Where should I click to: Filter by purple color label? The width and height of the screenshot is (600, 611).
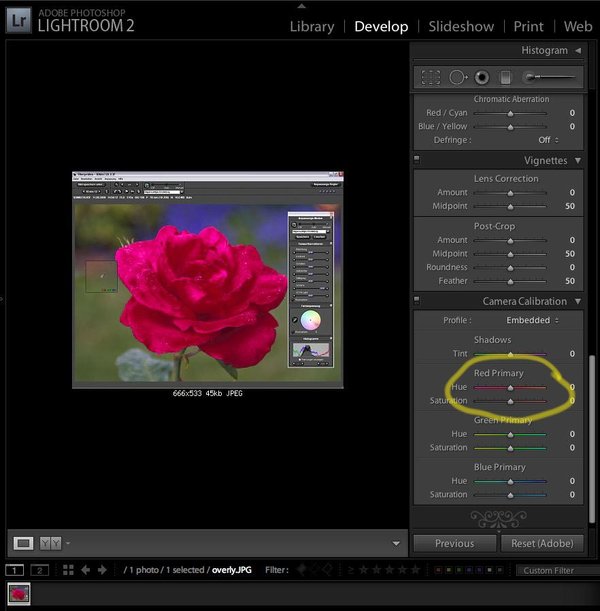[479, 570]
